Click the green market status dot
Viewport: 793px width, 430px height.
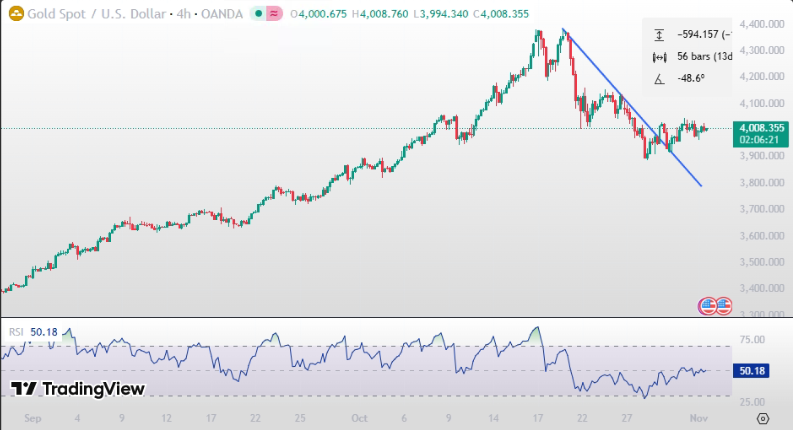click(x=256, y=12)
